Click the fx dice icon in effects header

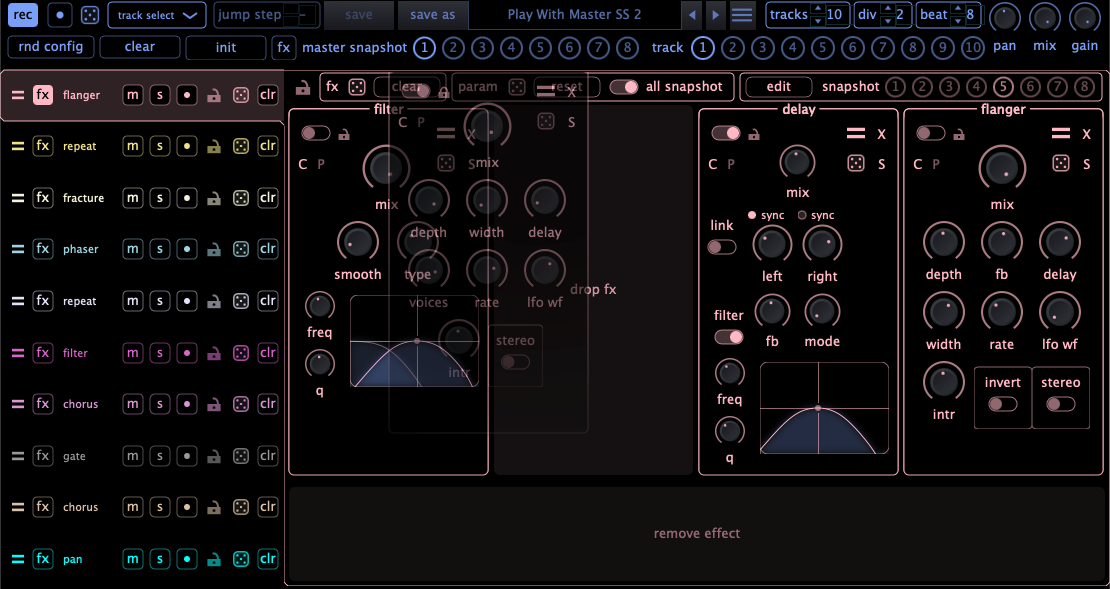point(356,86)
